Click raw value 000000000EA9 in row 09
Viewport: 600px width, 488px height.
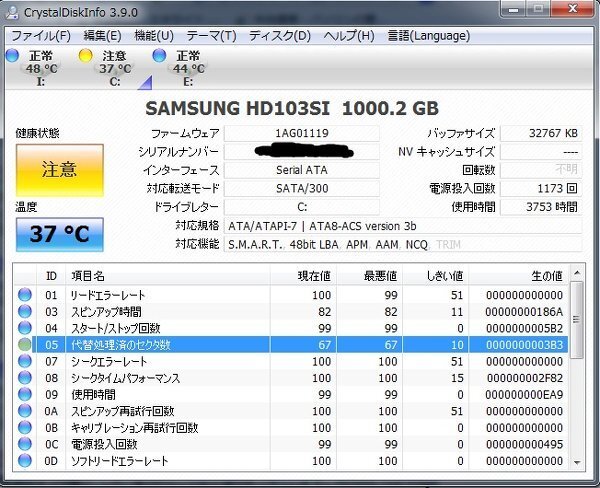(524, 395)
